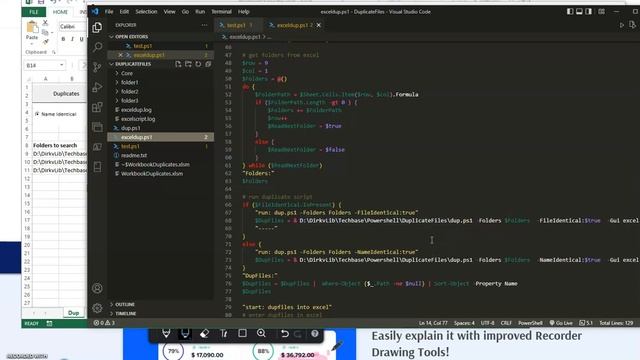Open Excel Name Box dropdown arrow

[x=61, y=65]
